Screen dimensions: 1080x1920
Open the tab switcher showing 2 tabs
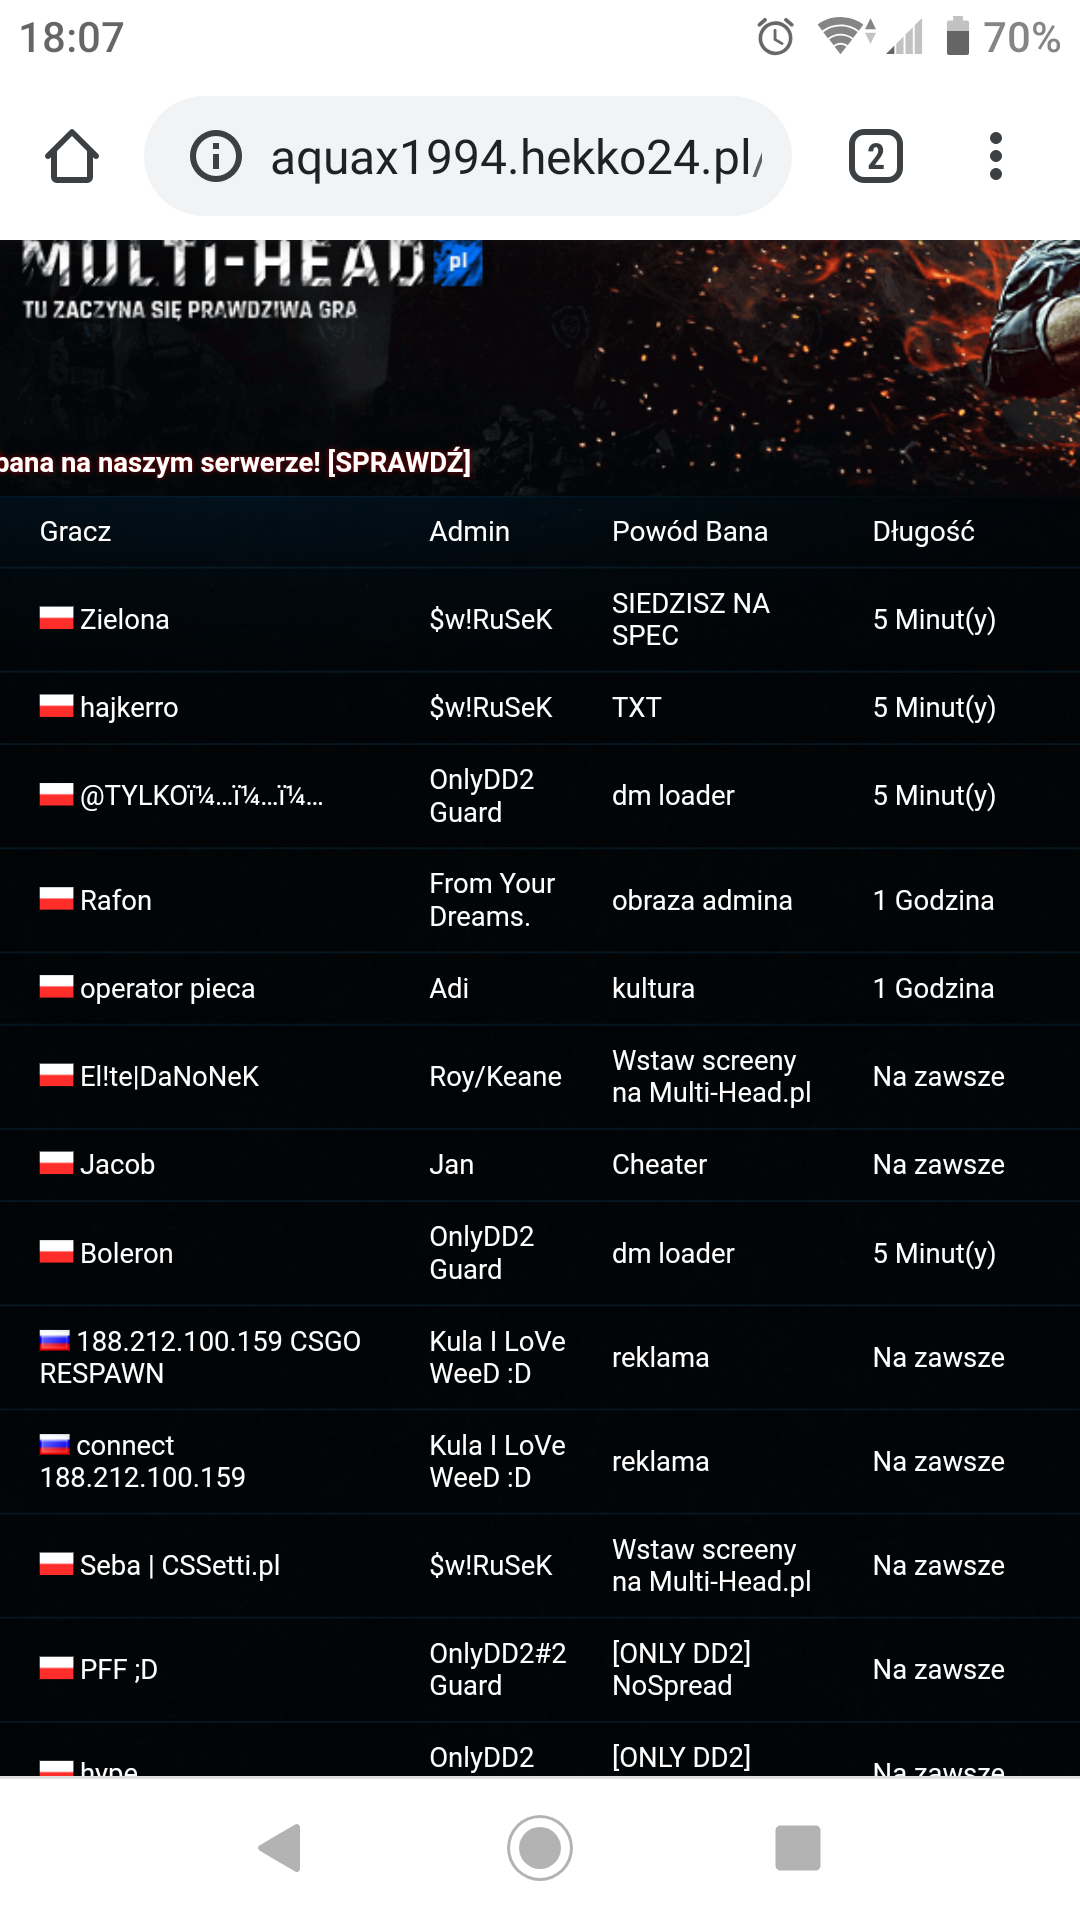tap(875, 157)
